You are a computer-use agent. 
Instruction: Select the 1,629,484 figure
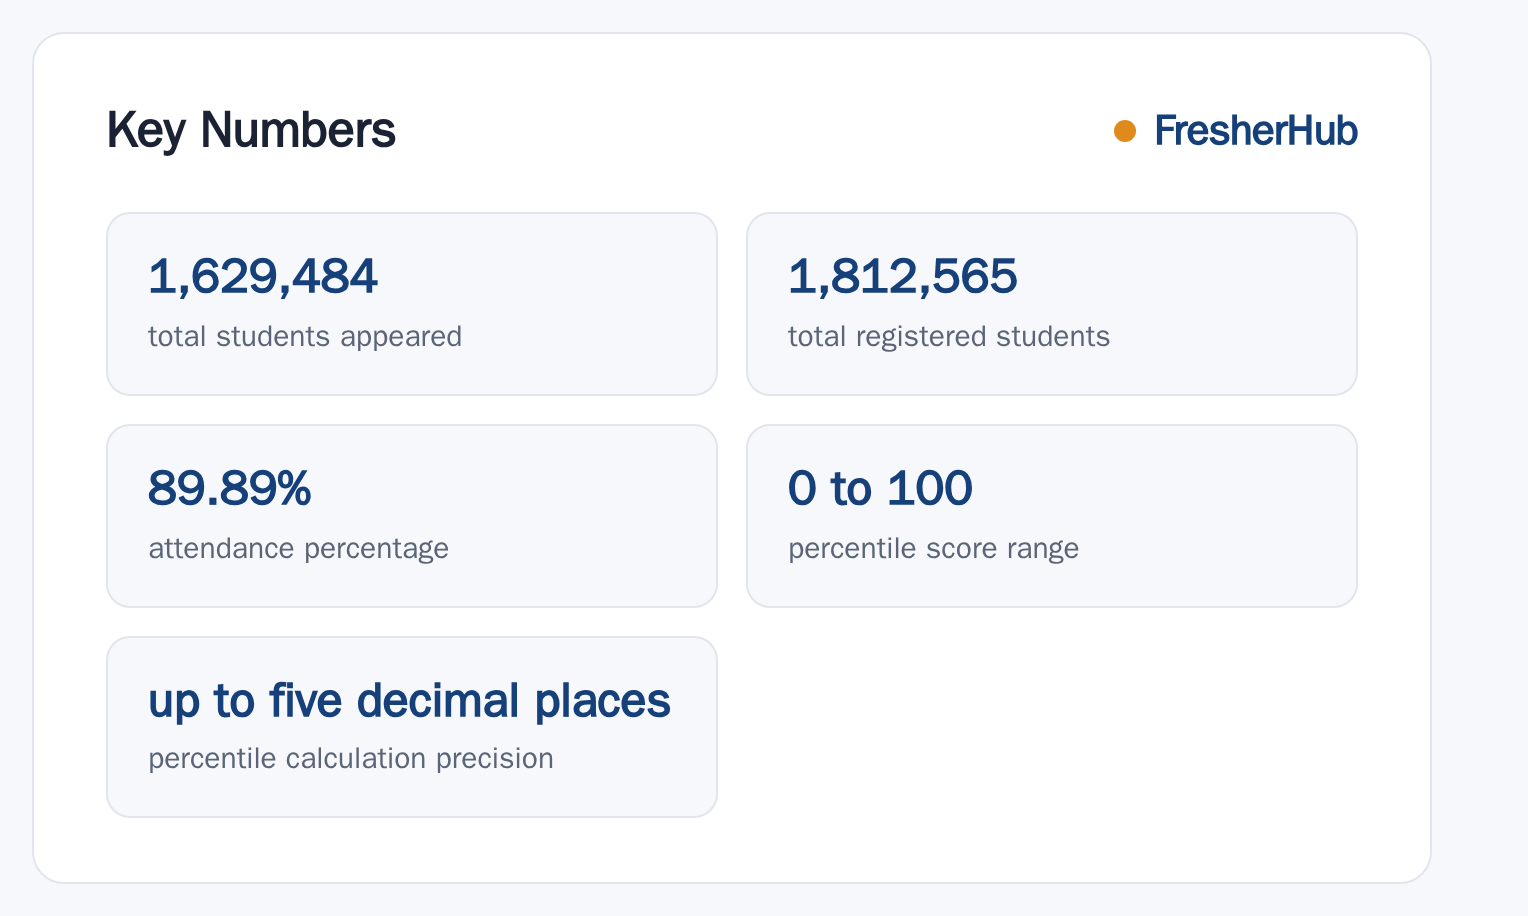(263, 277)
